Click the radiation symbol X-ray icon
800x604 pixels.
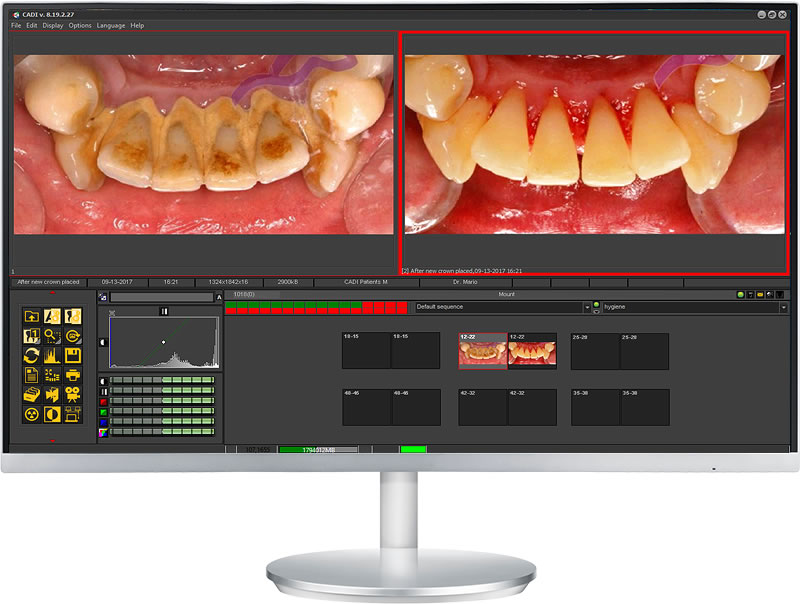31,414
